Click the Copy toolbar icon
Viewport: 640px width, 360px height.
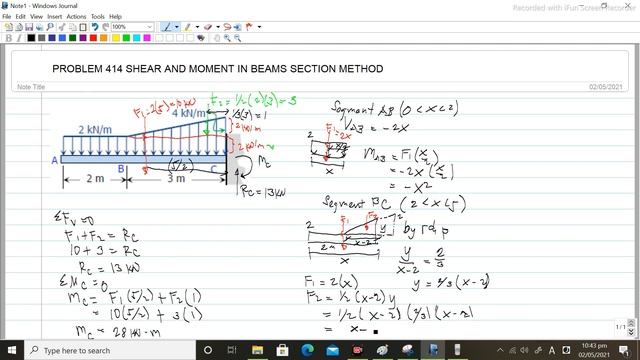tap(73, 27)
